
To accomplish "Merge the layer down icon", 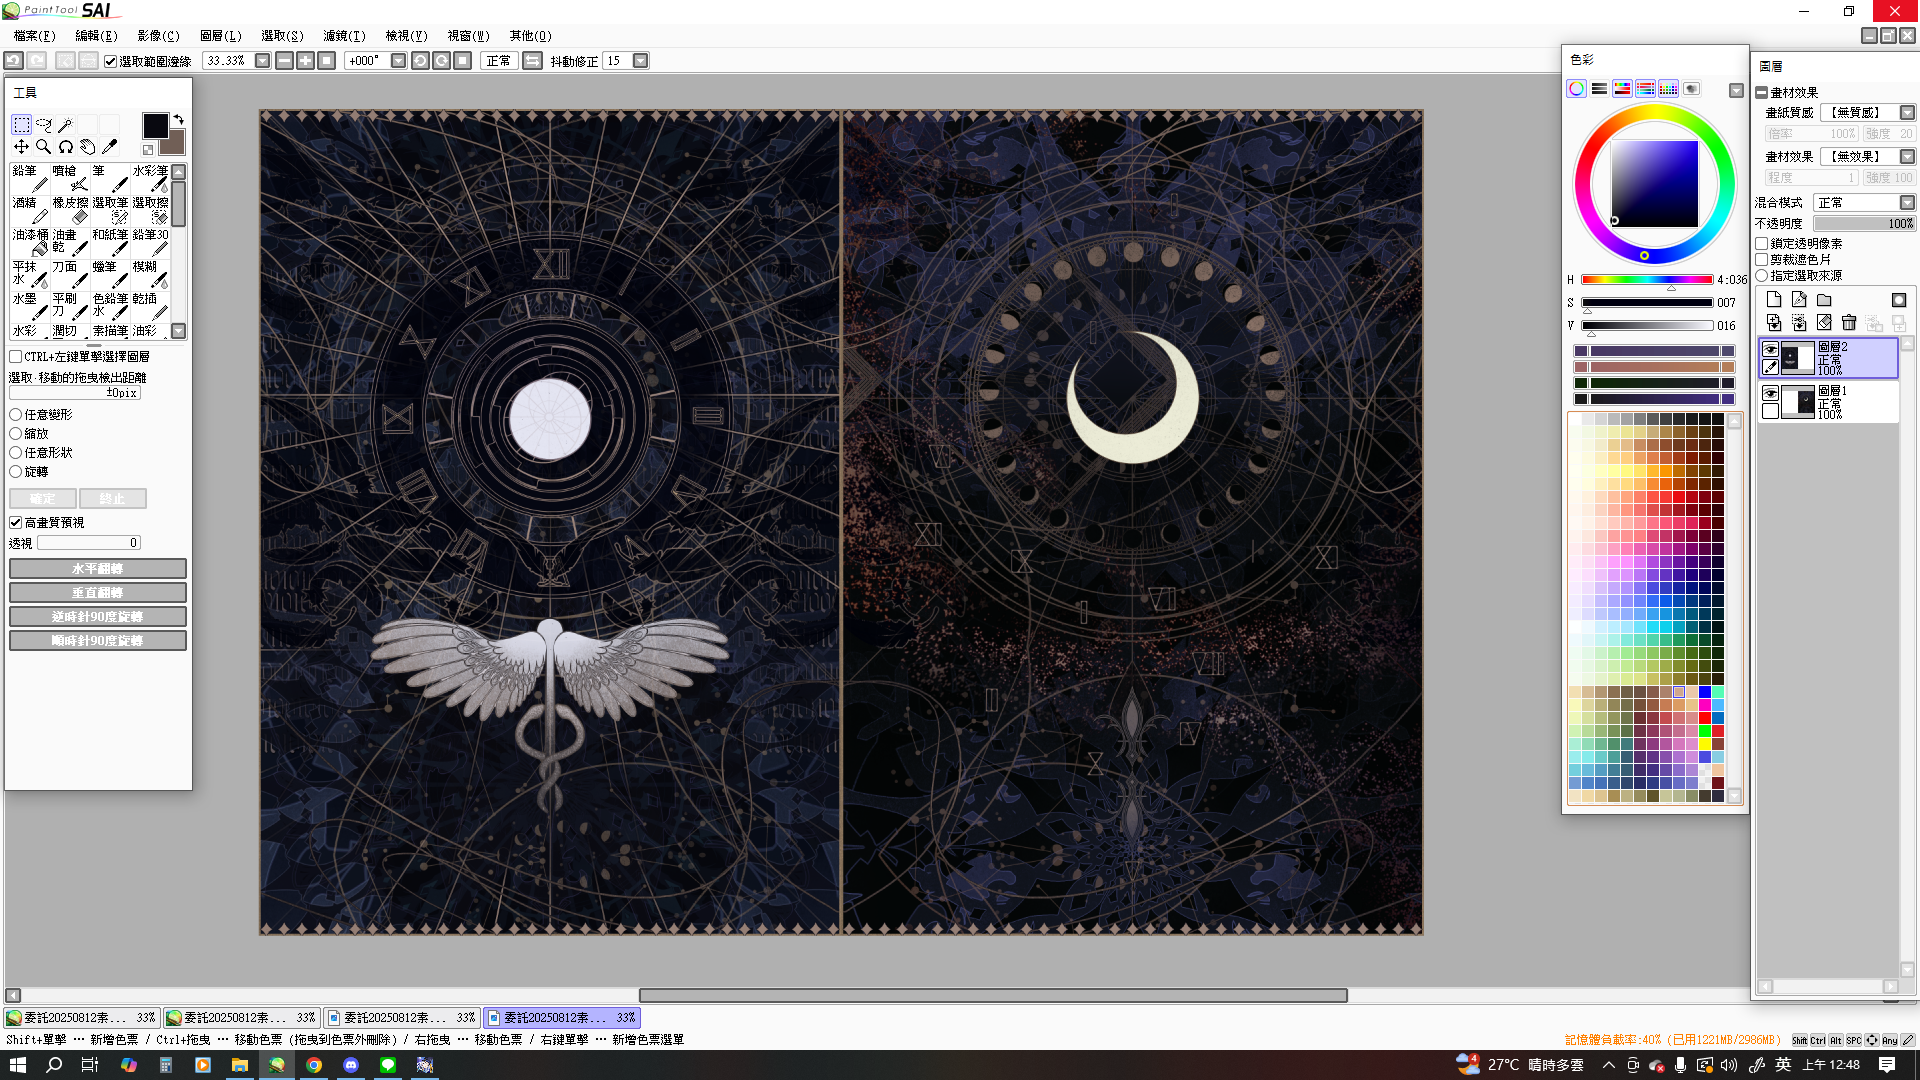I will pyautogui.click(x=1774, y=323).
